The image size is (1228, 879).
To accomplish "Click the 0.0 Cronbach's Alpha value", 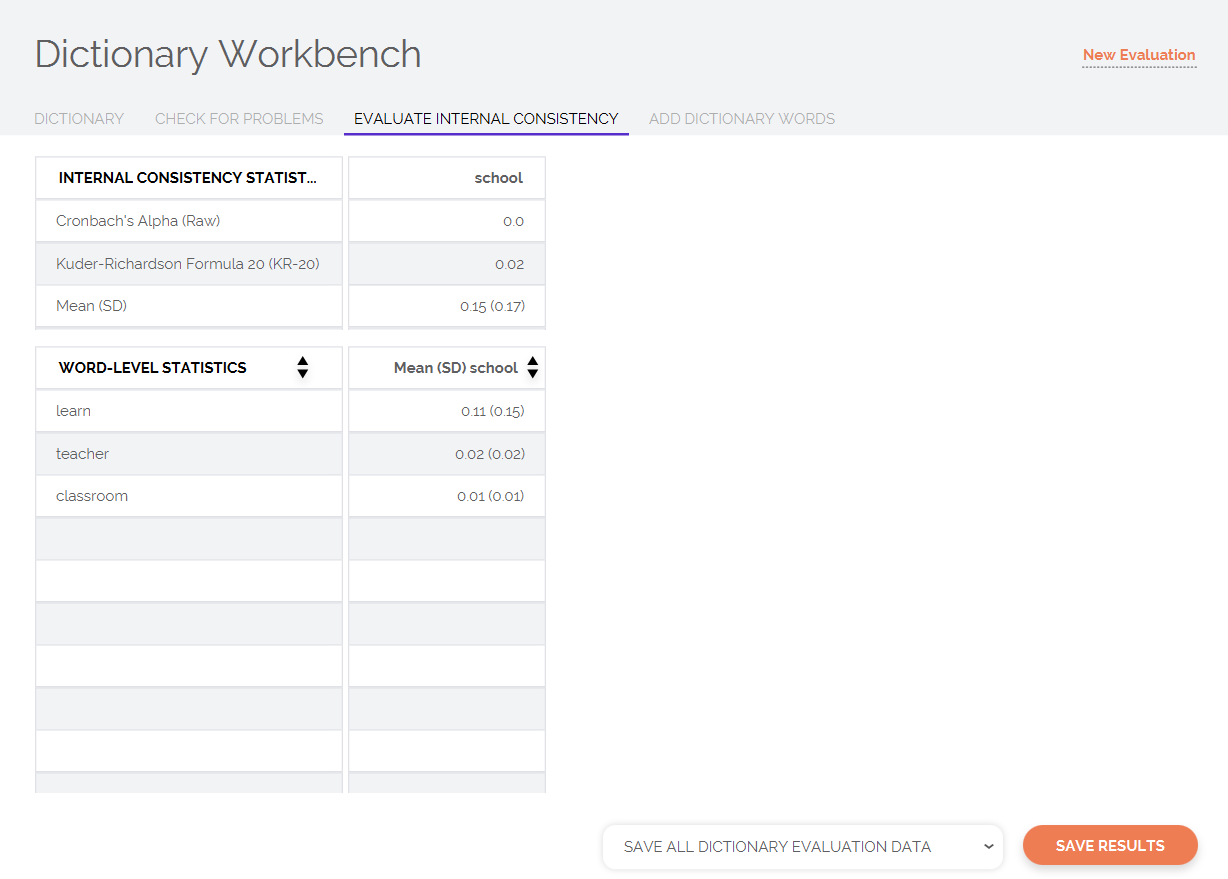I will [514, 221].
